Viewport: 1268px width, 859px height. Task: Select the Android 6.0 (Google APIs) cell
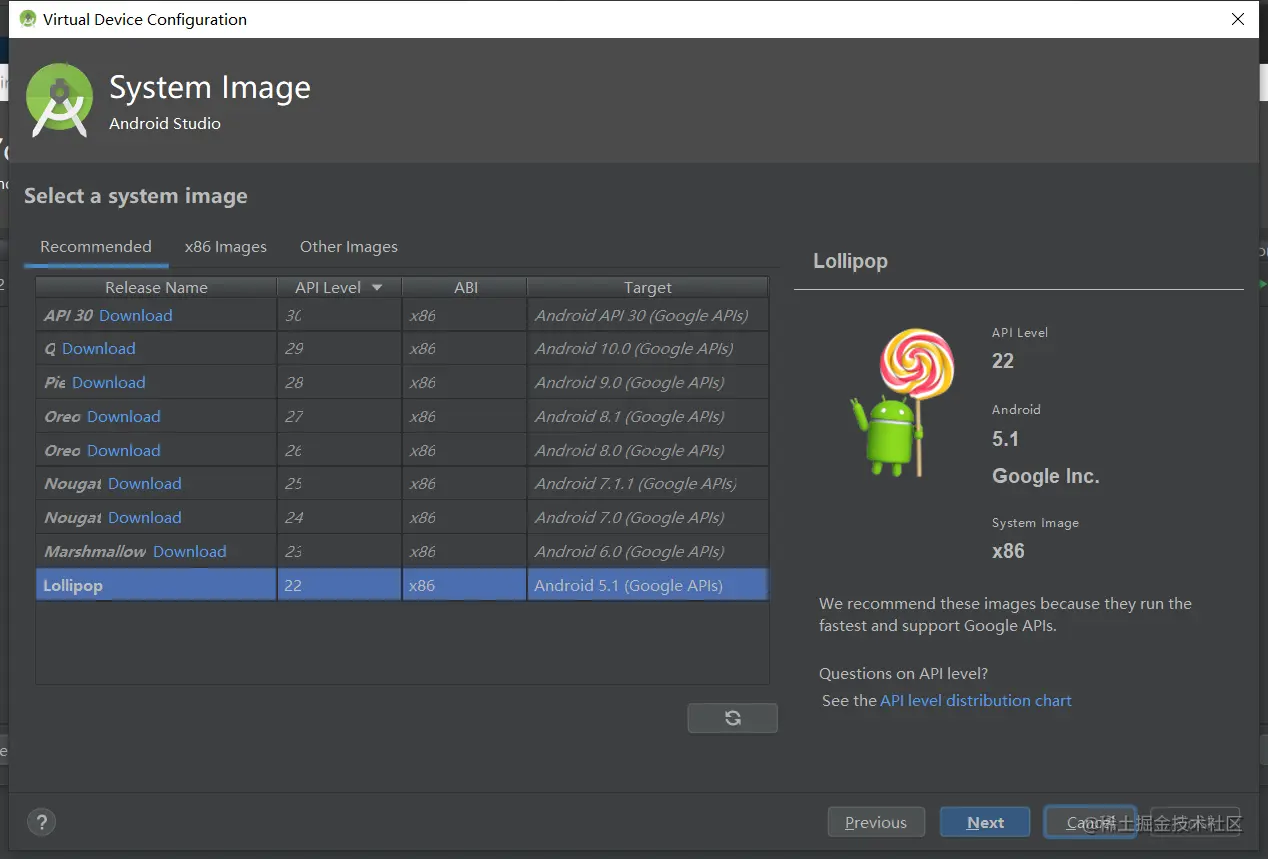coord(648,551)
